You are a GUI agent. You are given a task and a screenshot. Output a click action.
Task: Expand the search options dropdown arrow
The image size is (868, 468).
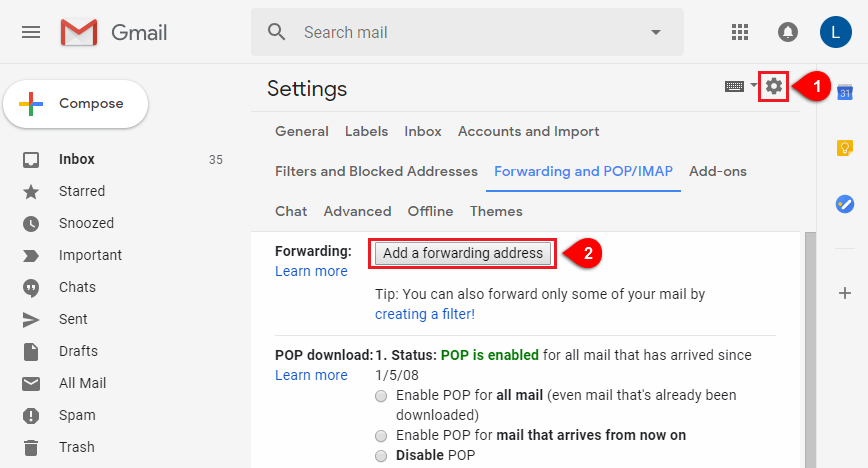coord(656,32)
